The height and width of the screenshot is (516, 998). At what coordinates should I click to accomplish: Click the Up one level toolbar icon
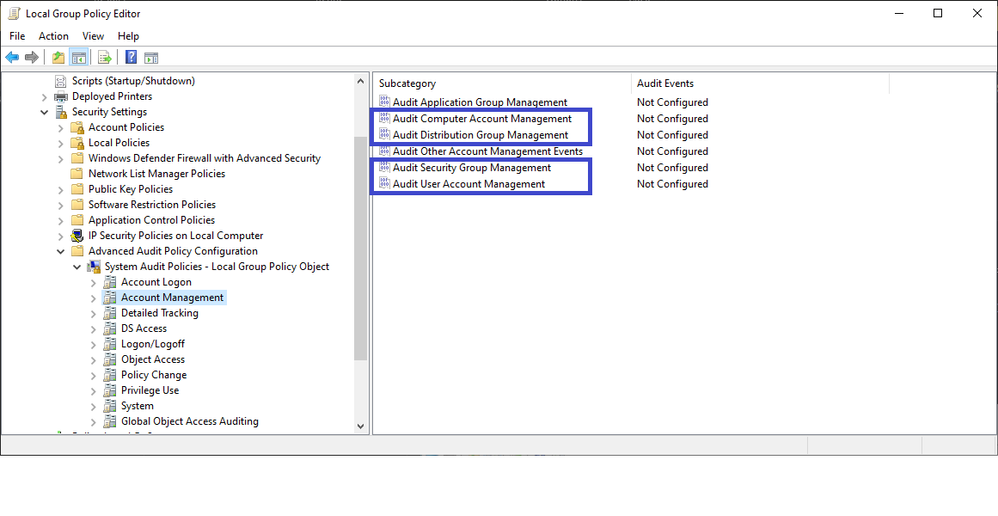coord(59,58)
